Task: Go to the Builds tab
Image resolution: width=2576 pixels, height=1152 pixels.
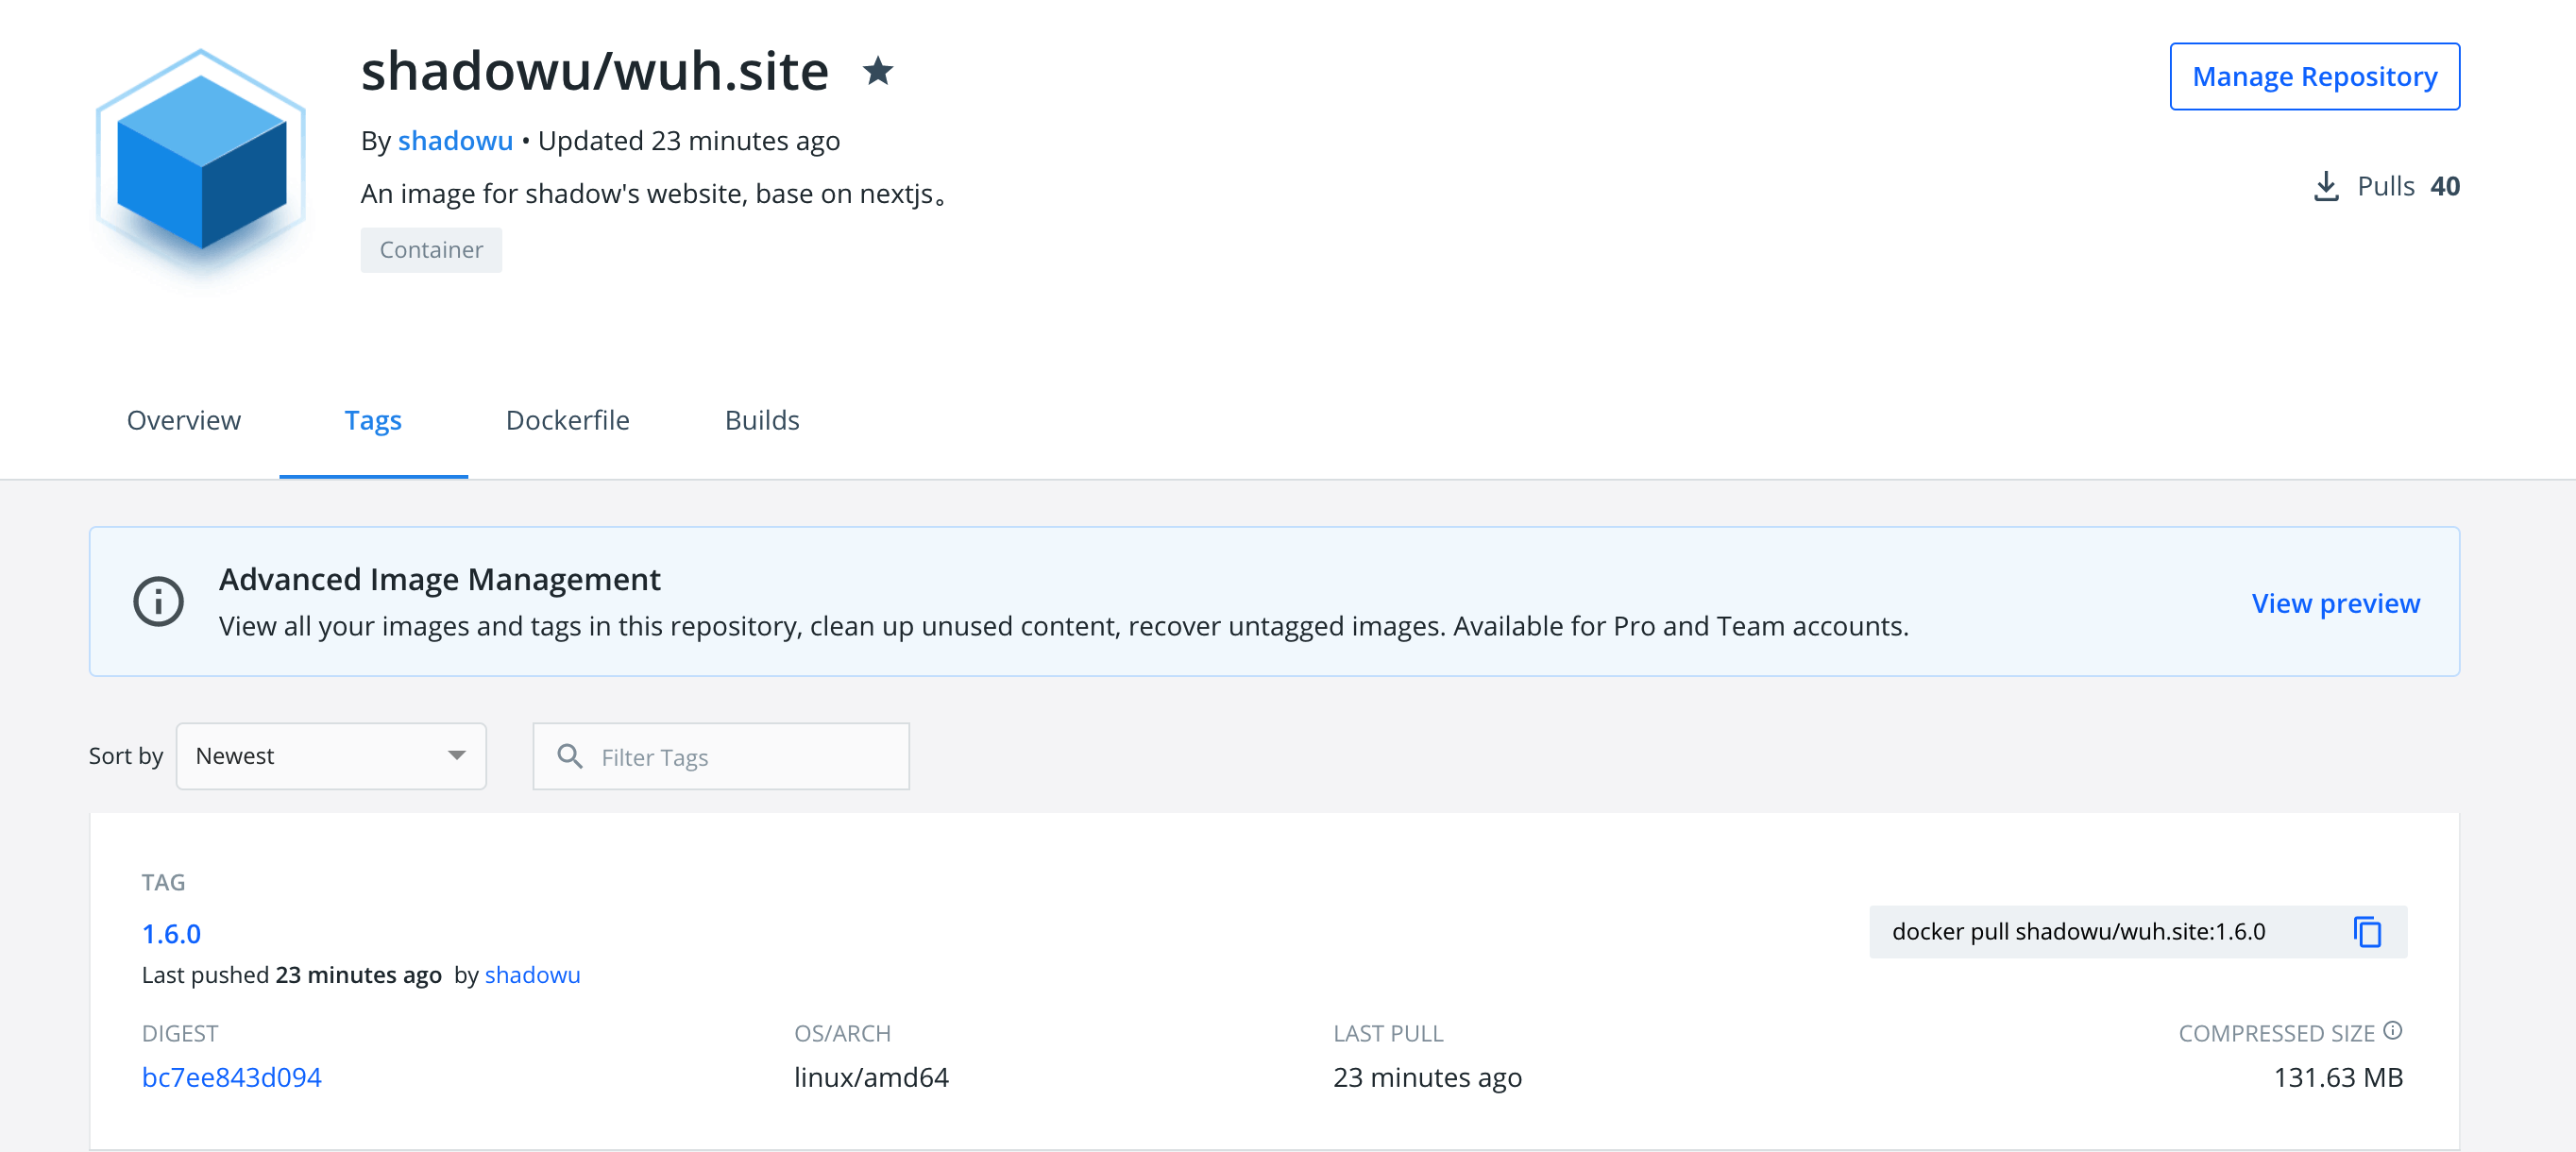Action: 762,420
